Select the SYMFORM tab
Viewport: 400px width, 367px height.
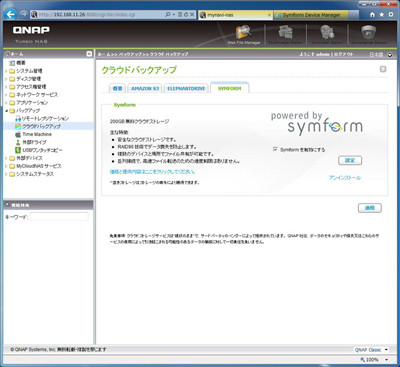click(x=229, y=88)
